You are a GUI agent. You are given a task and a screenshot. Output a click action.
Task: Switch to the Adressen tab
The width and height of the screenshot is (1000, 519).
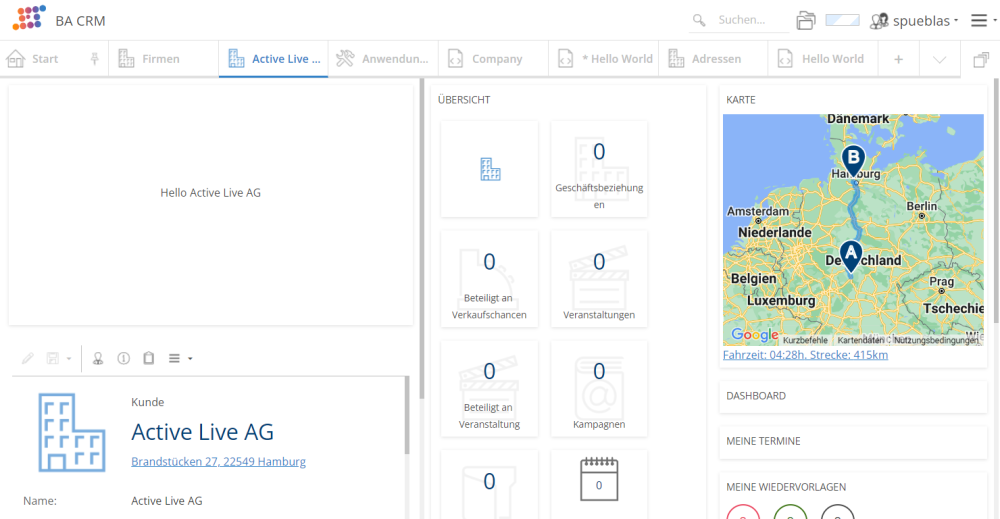coord(706,59)
